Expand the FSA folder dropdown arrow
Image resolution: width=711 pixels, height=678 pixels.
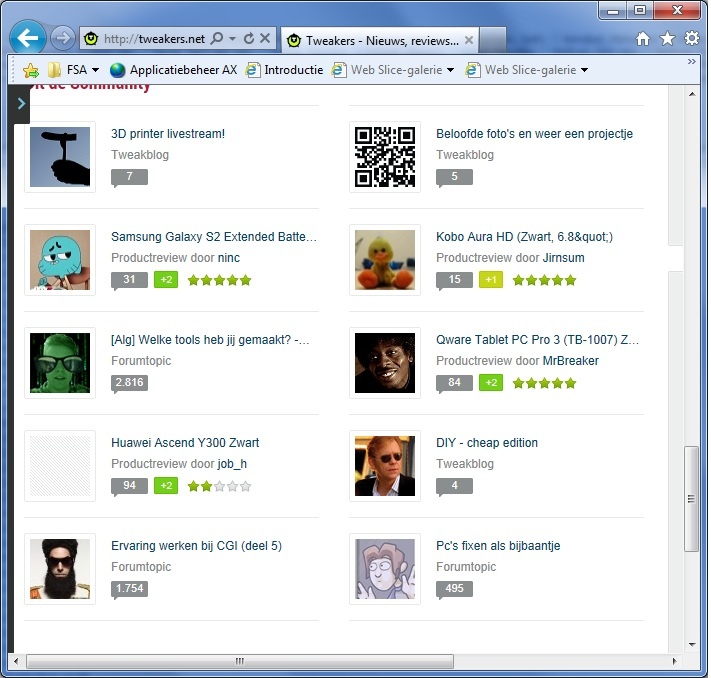pyautogui.click(x=95, y=70)
